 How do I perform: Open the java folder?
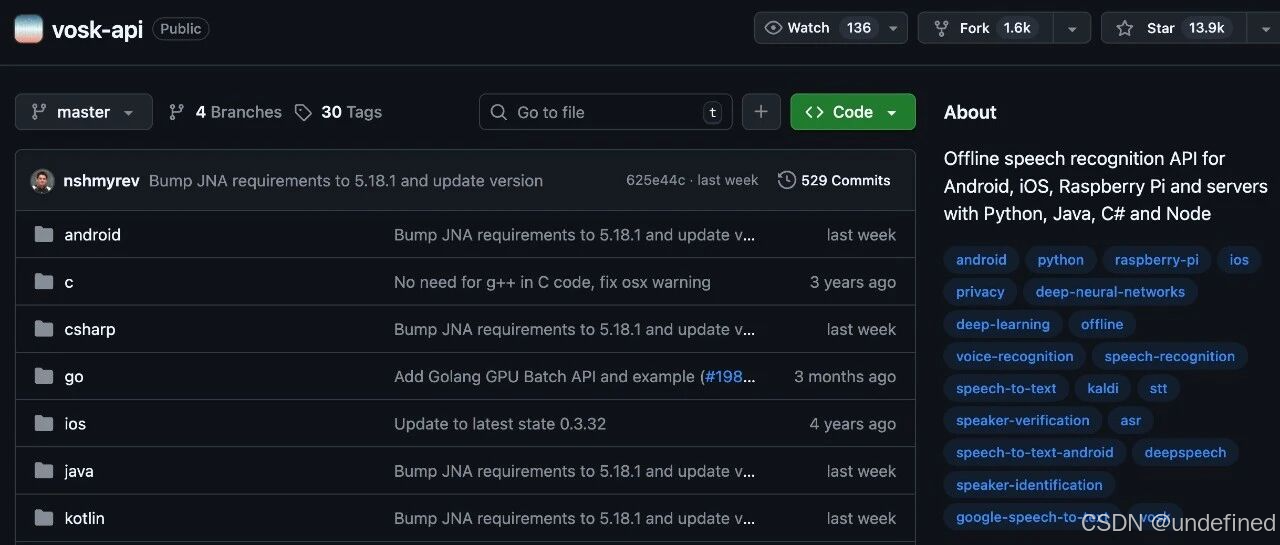79,471
